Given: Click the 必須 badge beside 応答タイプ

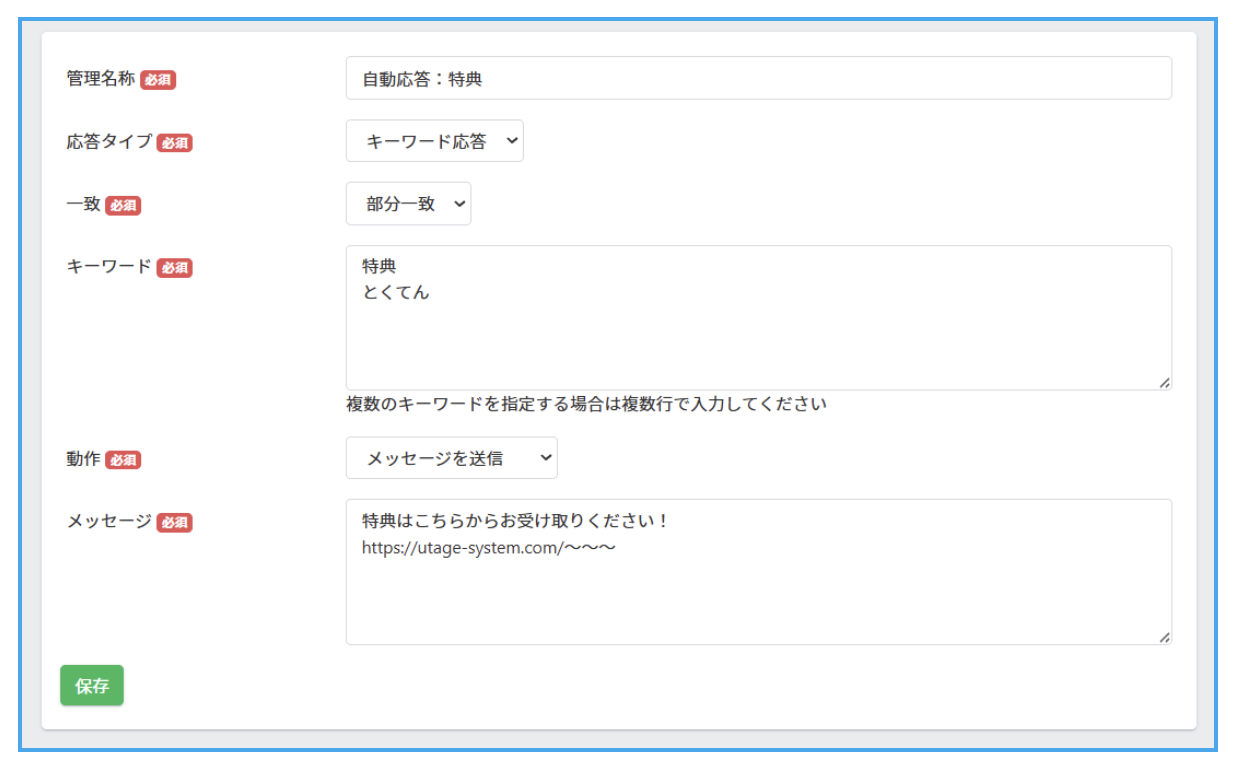Looking at the screenshot, I should (174, 143).
